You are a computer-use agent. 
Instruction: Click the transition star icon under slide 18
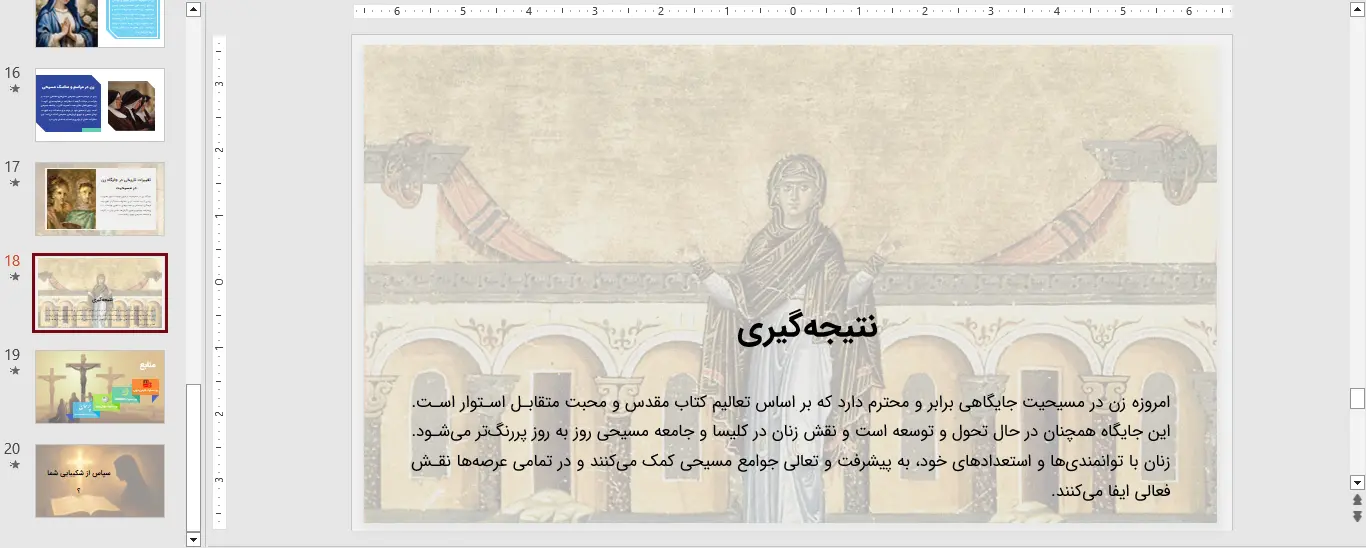click(14, 277)
